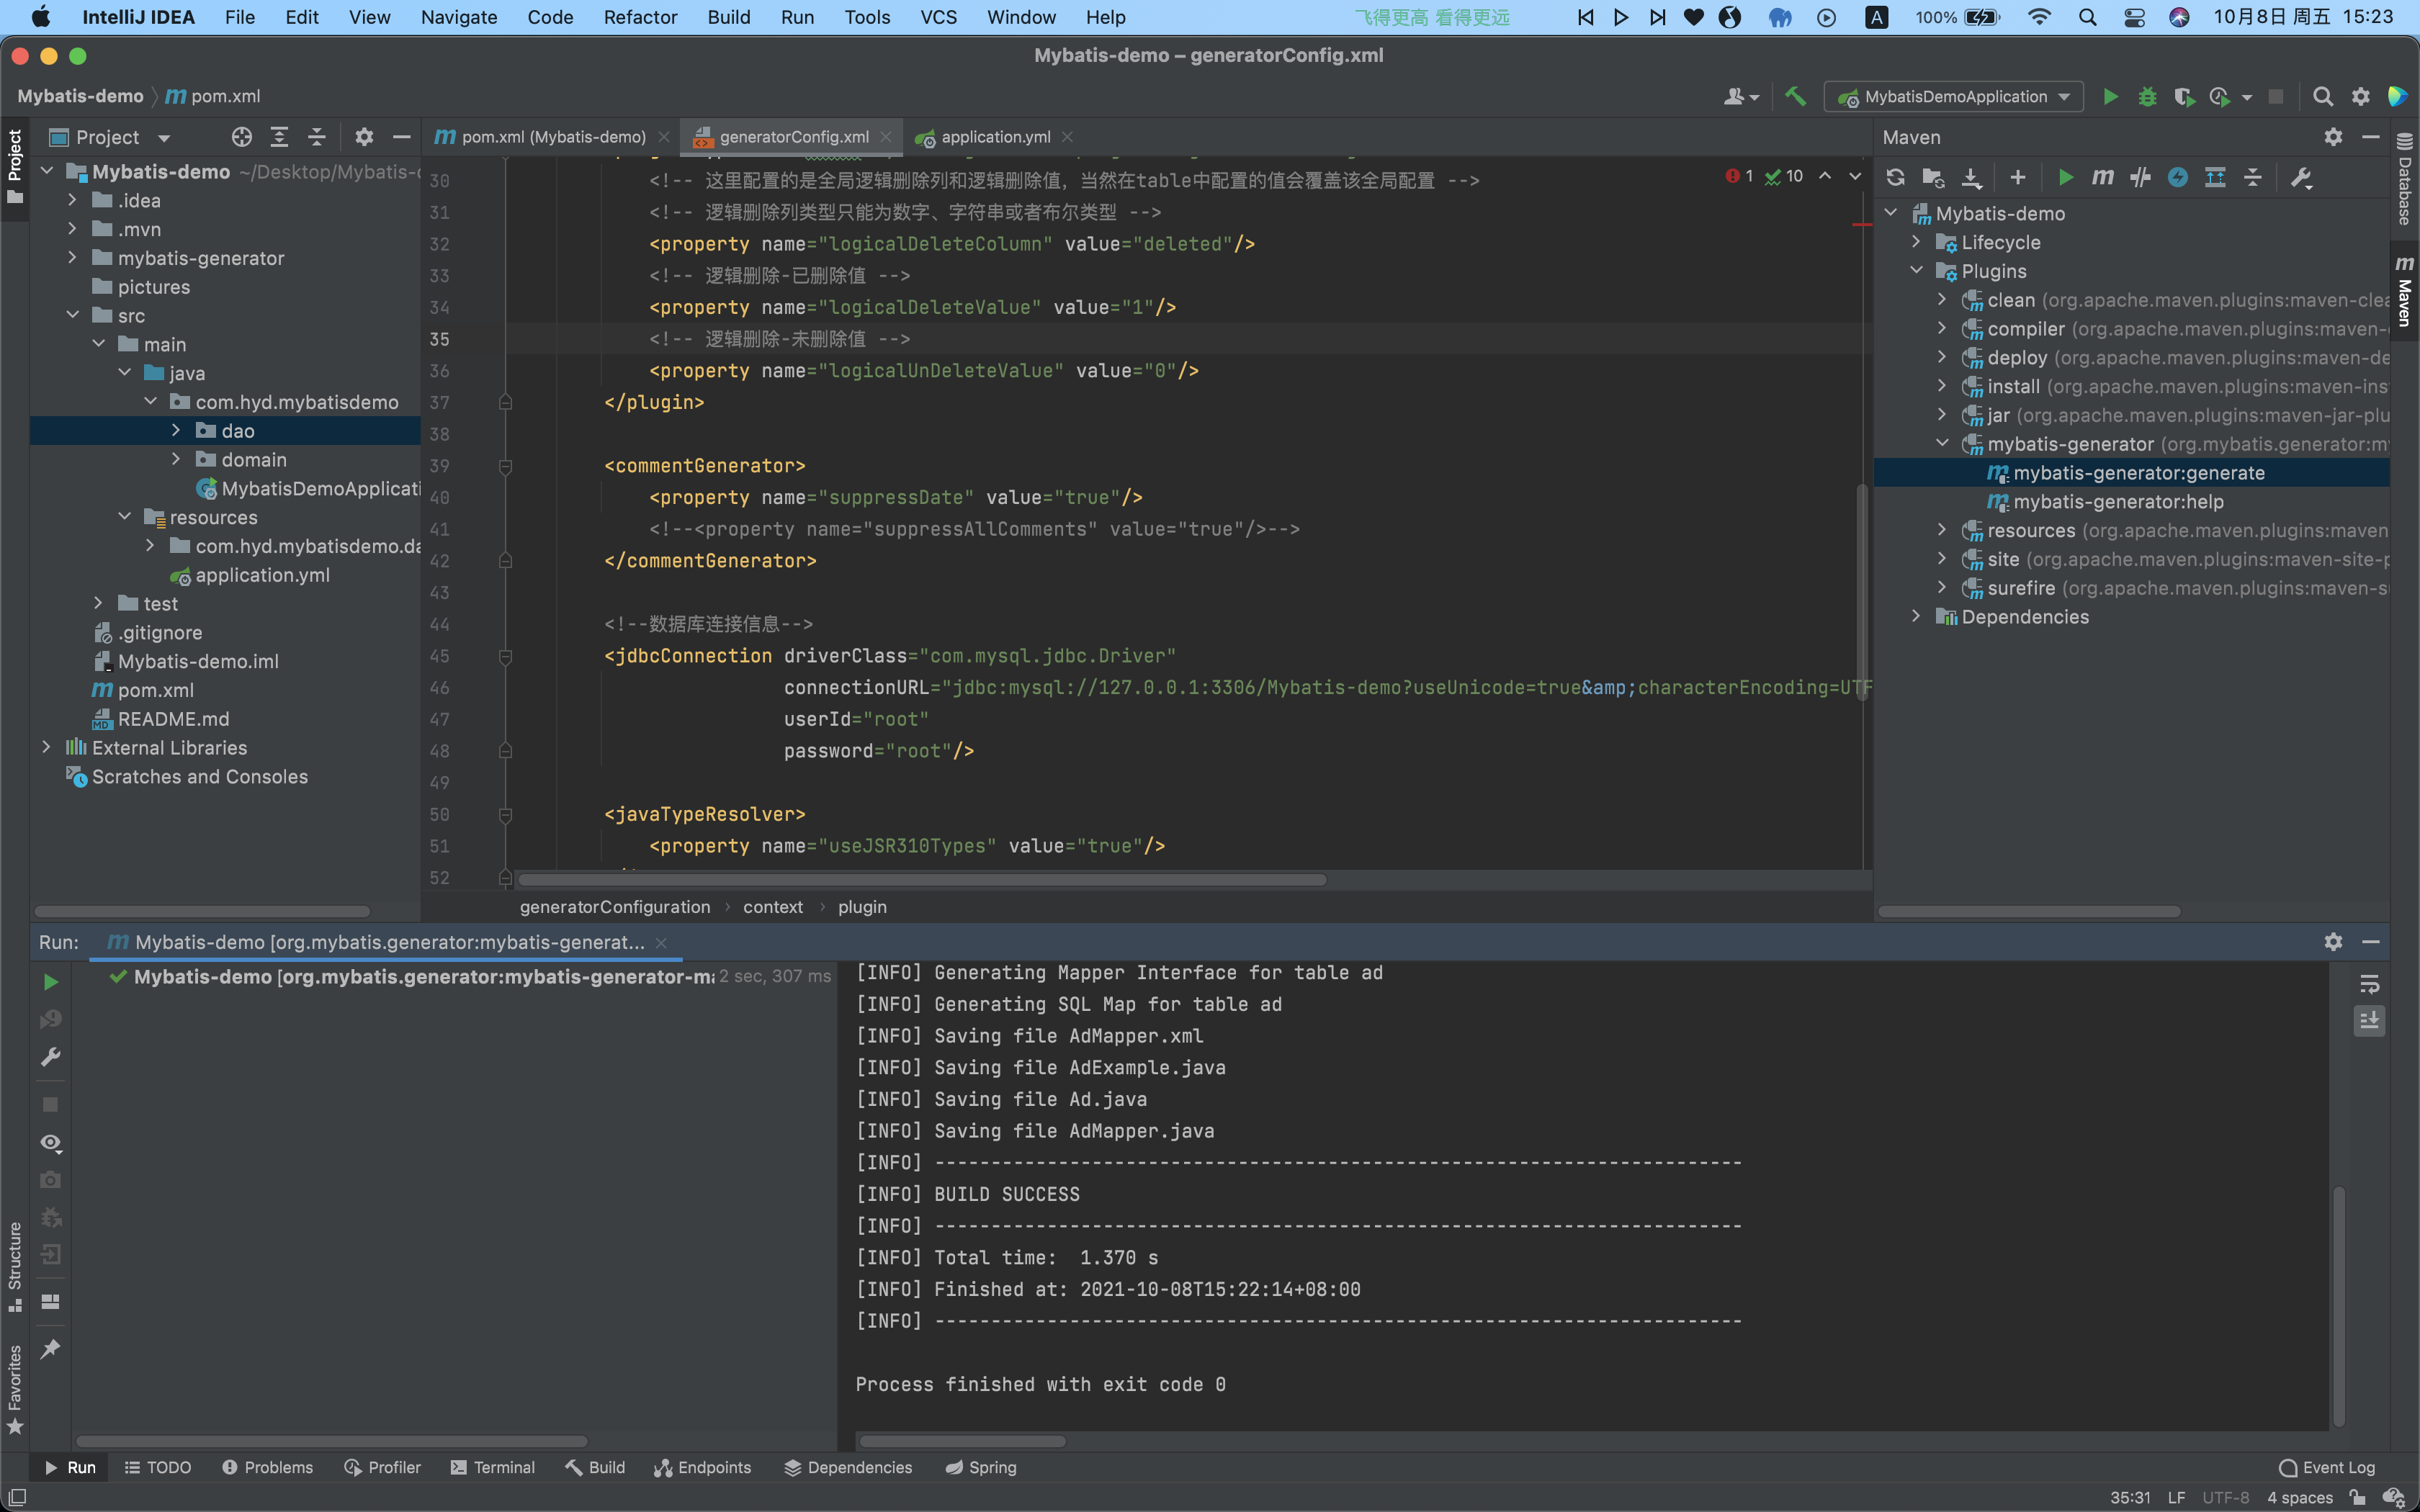Change 4 spaces indent setting
The height and width of the screenshot is (1512, 2420).
2299,1497
